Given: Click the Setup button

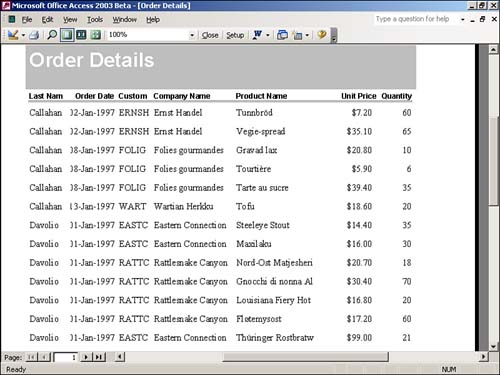Looking at the screenshot, I should coord(235,35).
